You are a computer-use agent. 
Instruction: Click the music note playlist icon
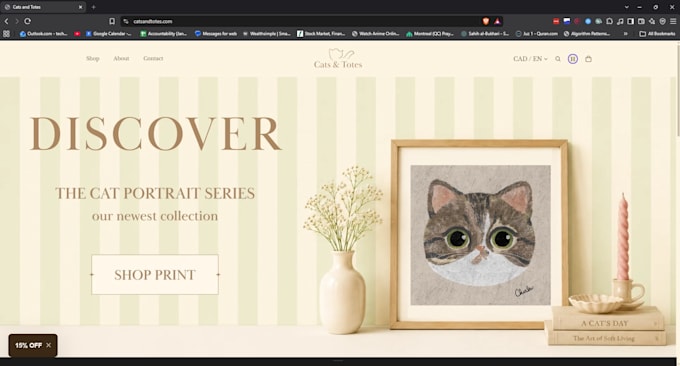[x=620, y=21]
